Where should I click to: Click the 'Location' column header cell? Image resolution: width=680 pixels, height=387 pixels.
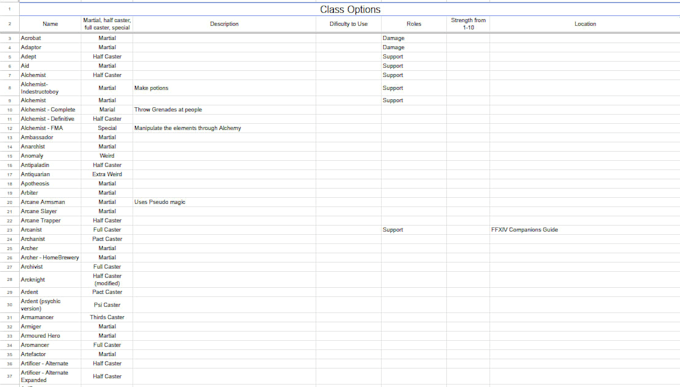pyautogui.click(x=585, y=24)
